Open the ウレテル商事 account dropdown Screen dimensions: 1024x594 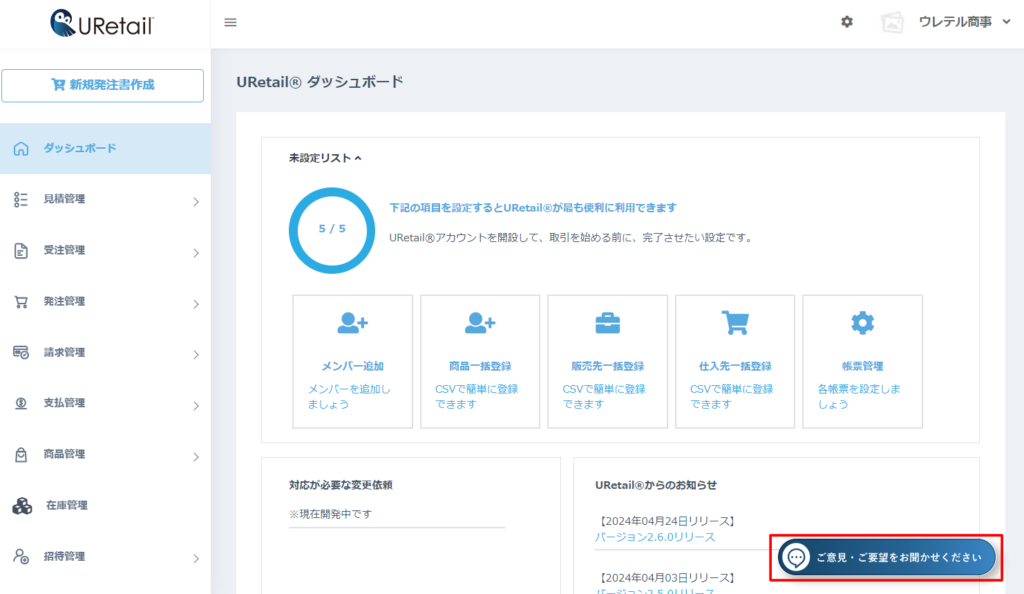[x=965, y=22]
